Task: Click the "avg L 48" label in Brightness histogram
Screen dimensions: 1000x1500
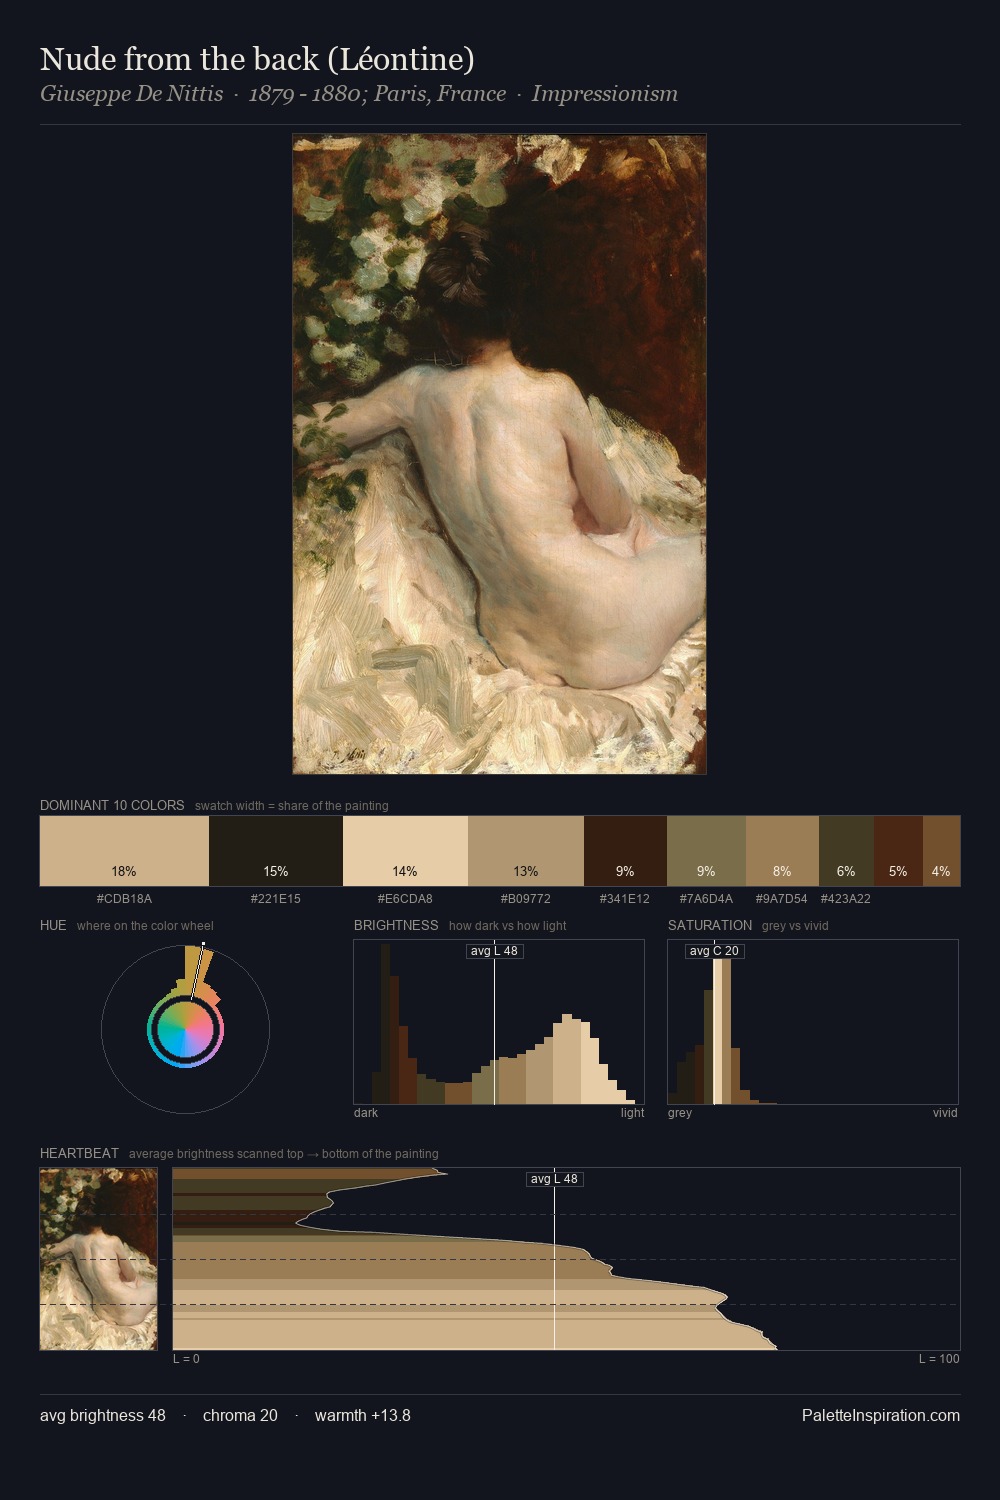Action: (x=495, y=951)
